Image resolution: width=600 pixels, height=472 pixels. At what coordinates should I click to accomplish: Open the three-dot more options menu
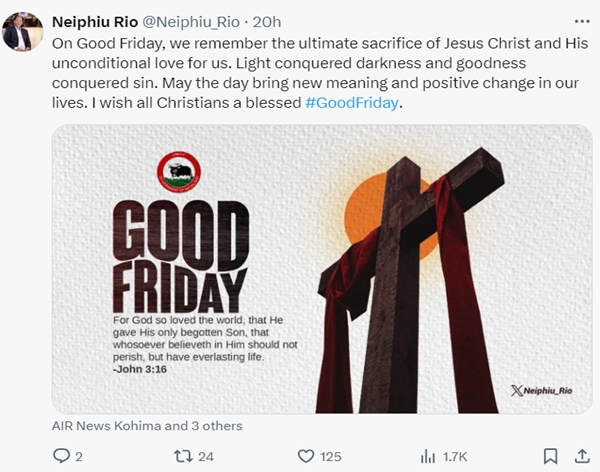(582, 21)
